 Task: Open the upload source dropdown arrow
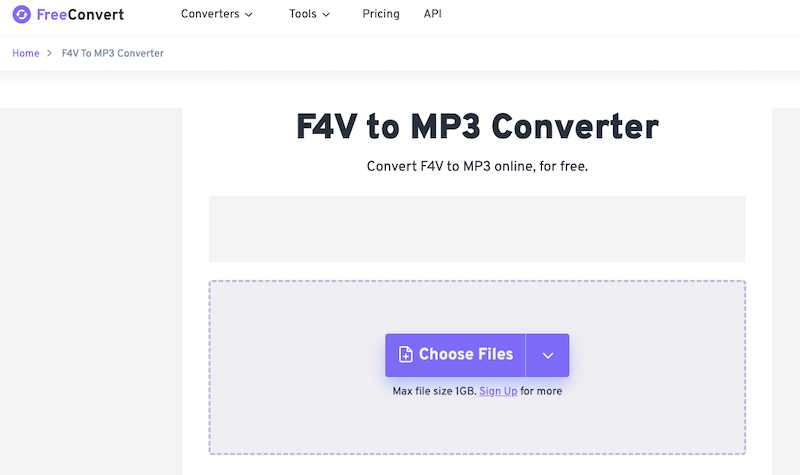pyautogui.click(x=547, y=355)
